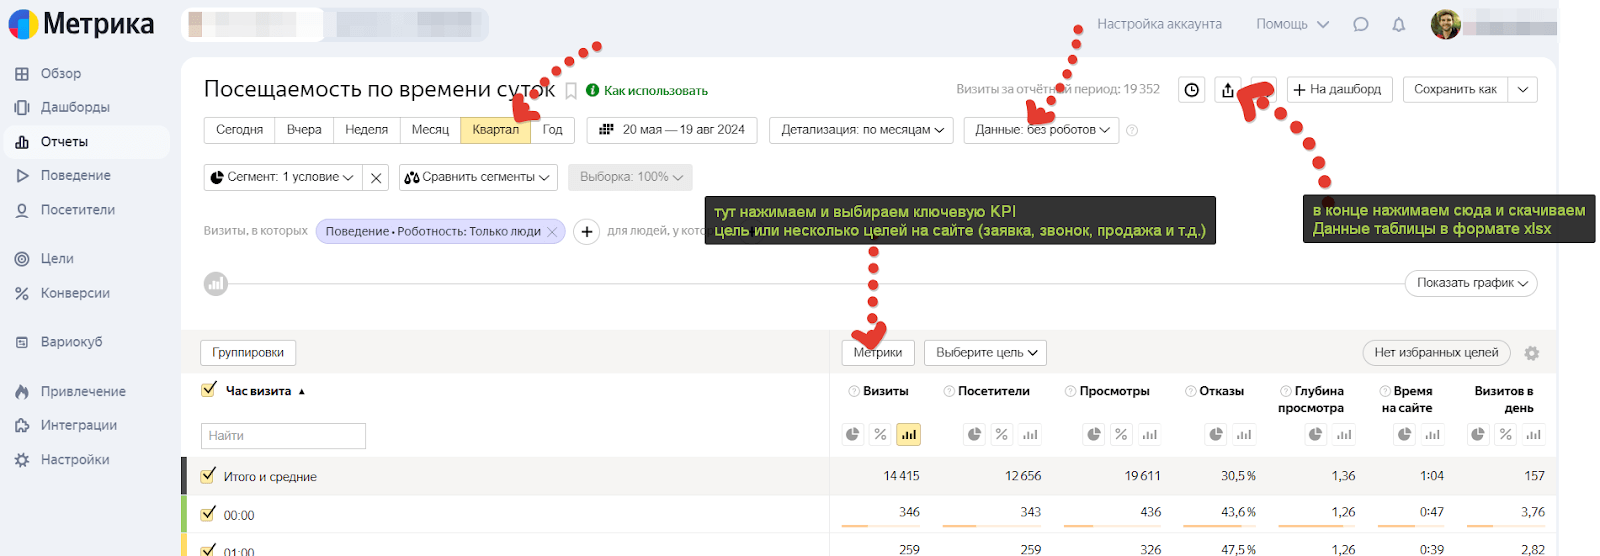This screenshot has height=556, width=1600.
Task: Show bar chart for Посетители column
Action: pos(1030,434)
